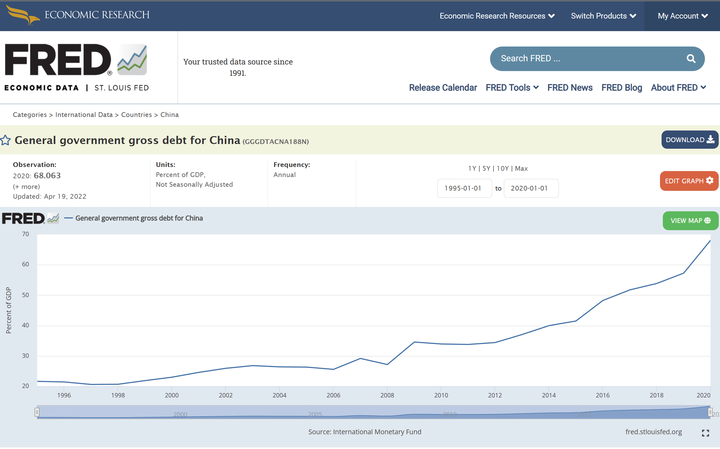Click the series title General government gross debt
This screenshot has height=449, width=720.
127,140
